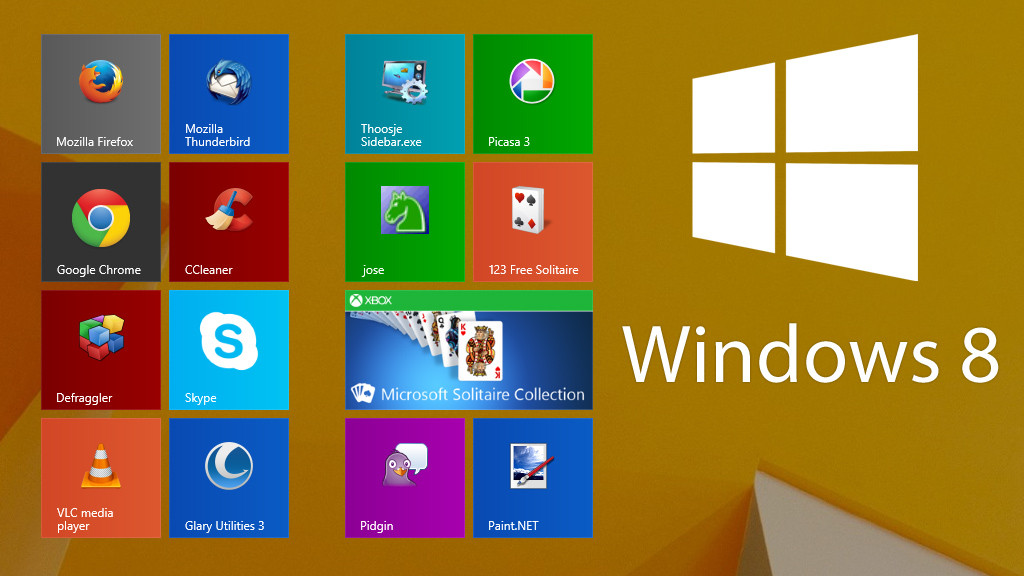1024x576 pixels.
Task: Click the 'Pidgin' label text
Action: pos(377,526)
